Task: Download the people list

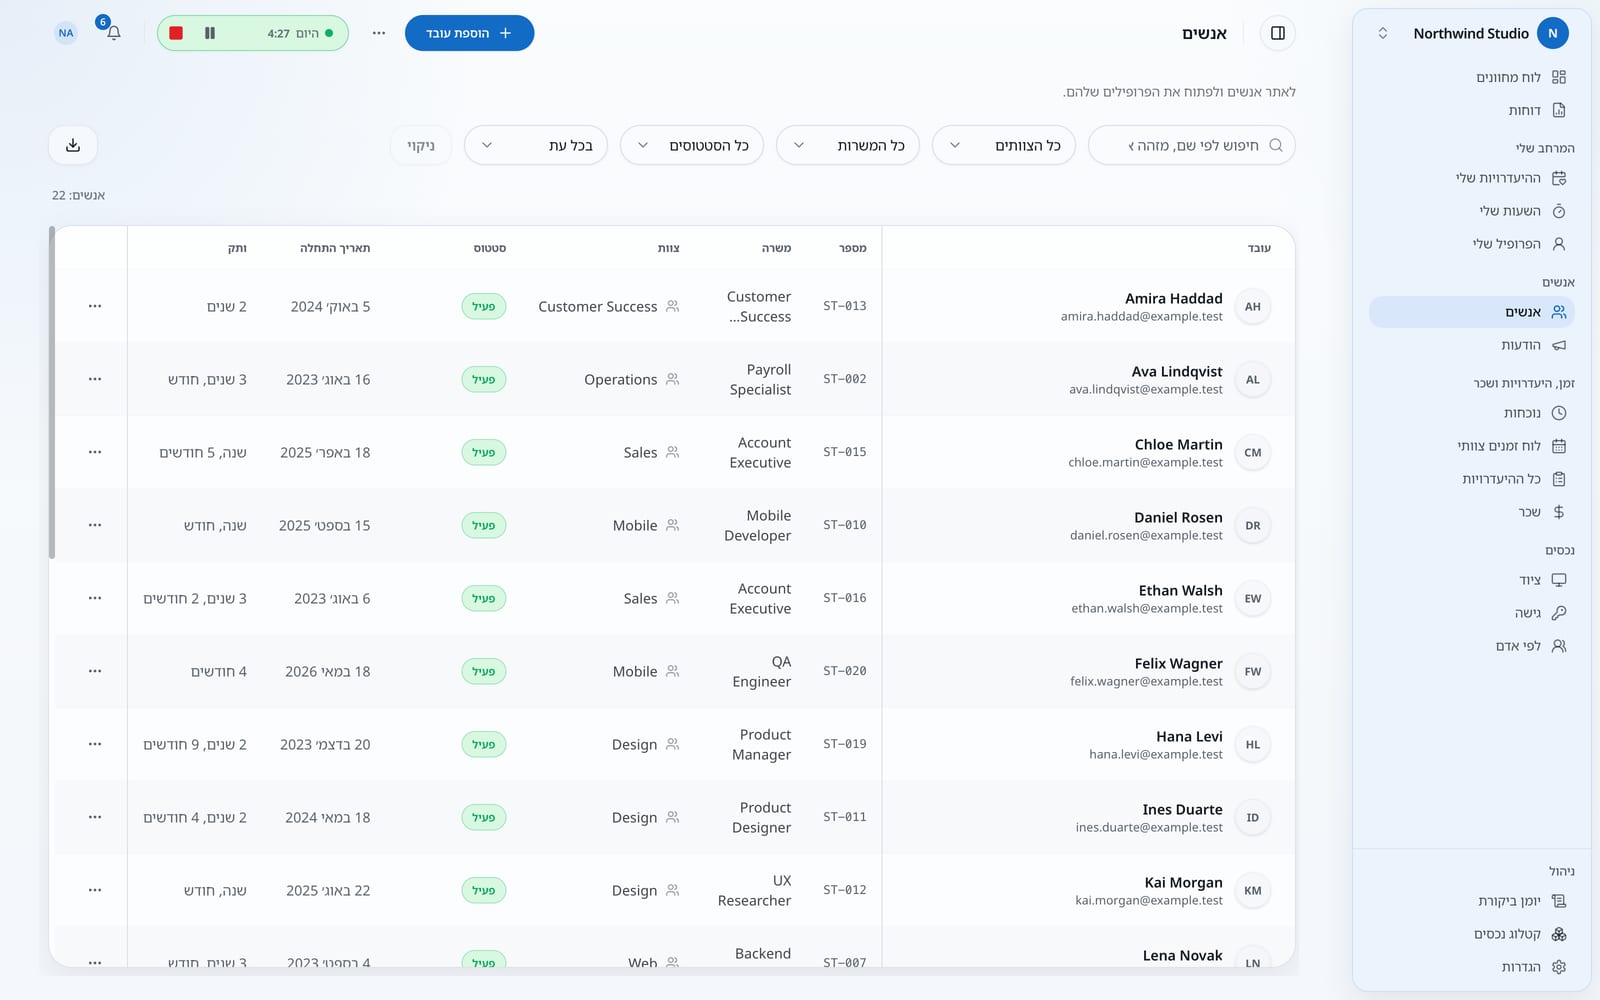Action: (73, 145)
